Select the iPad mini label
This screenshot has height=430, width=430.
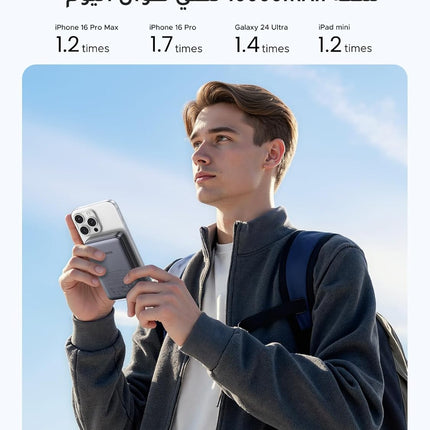point(334,27)
